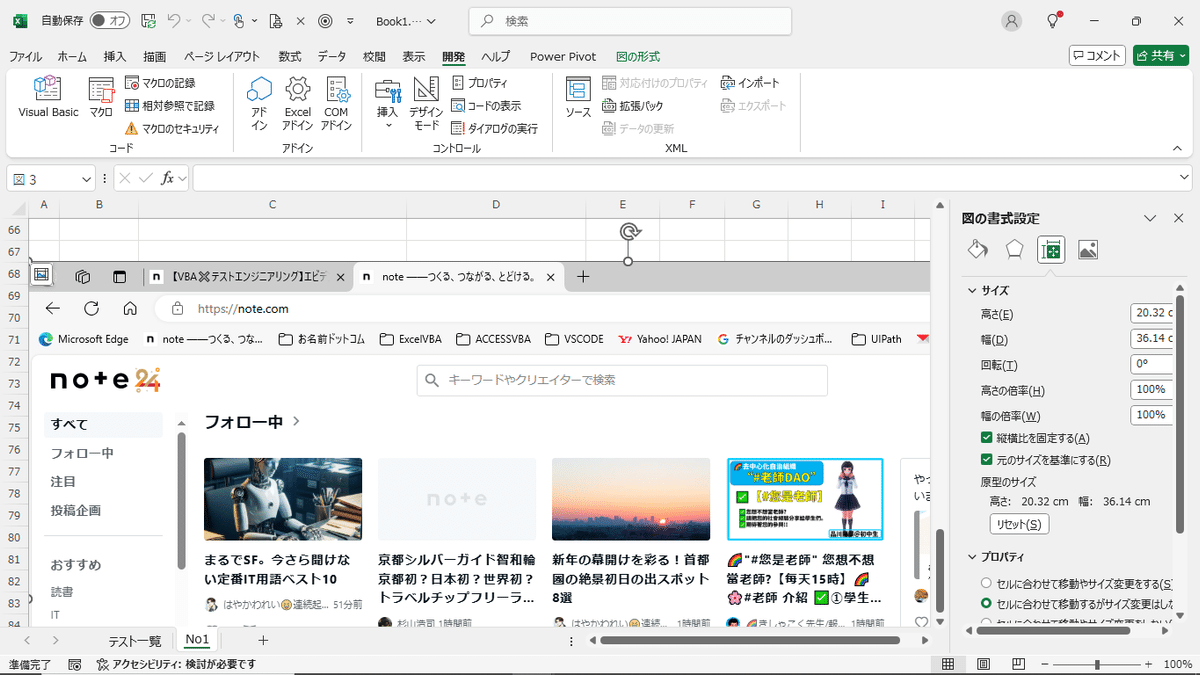Run ダイアログの実行

coord(495,129)
